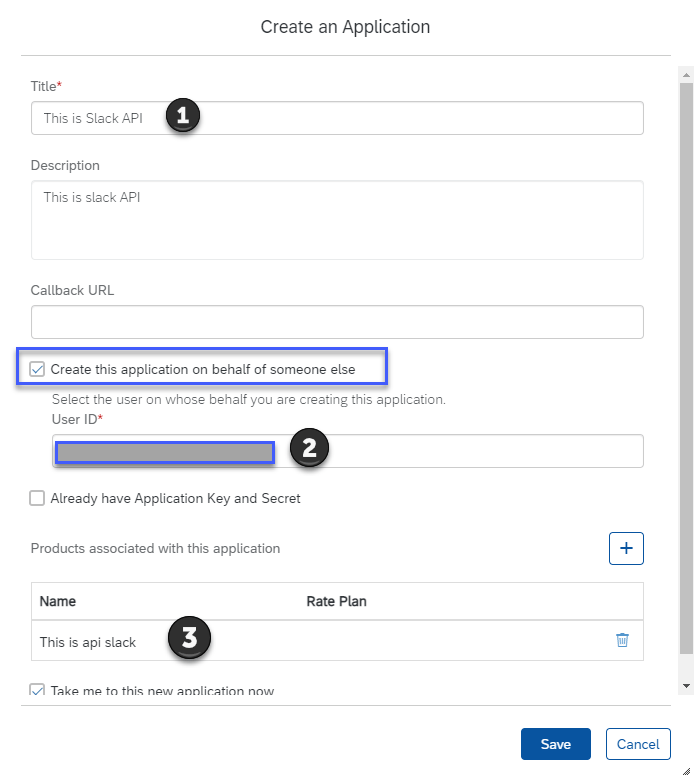This screenshot has height=775, width=694.
Task: Click the Rate Plan column header
Action: coord(336,601)
